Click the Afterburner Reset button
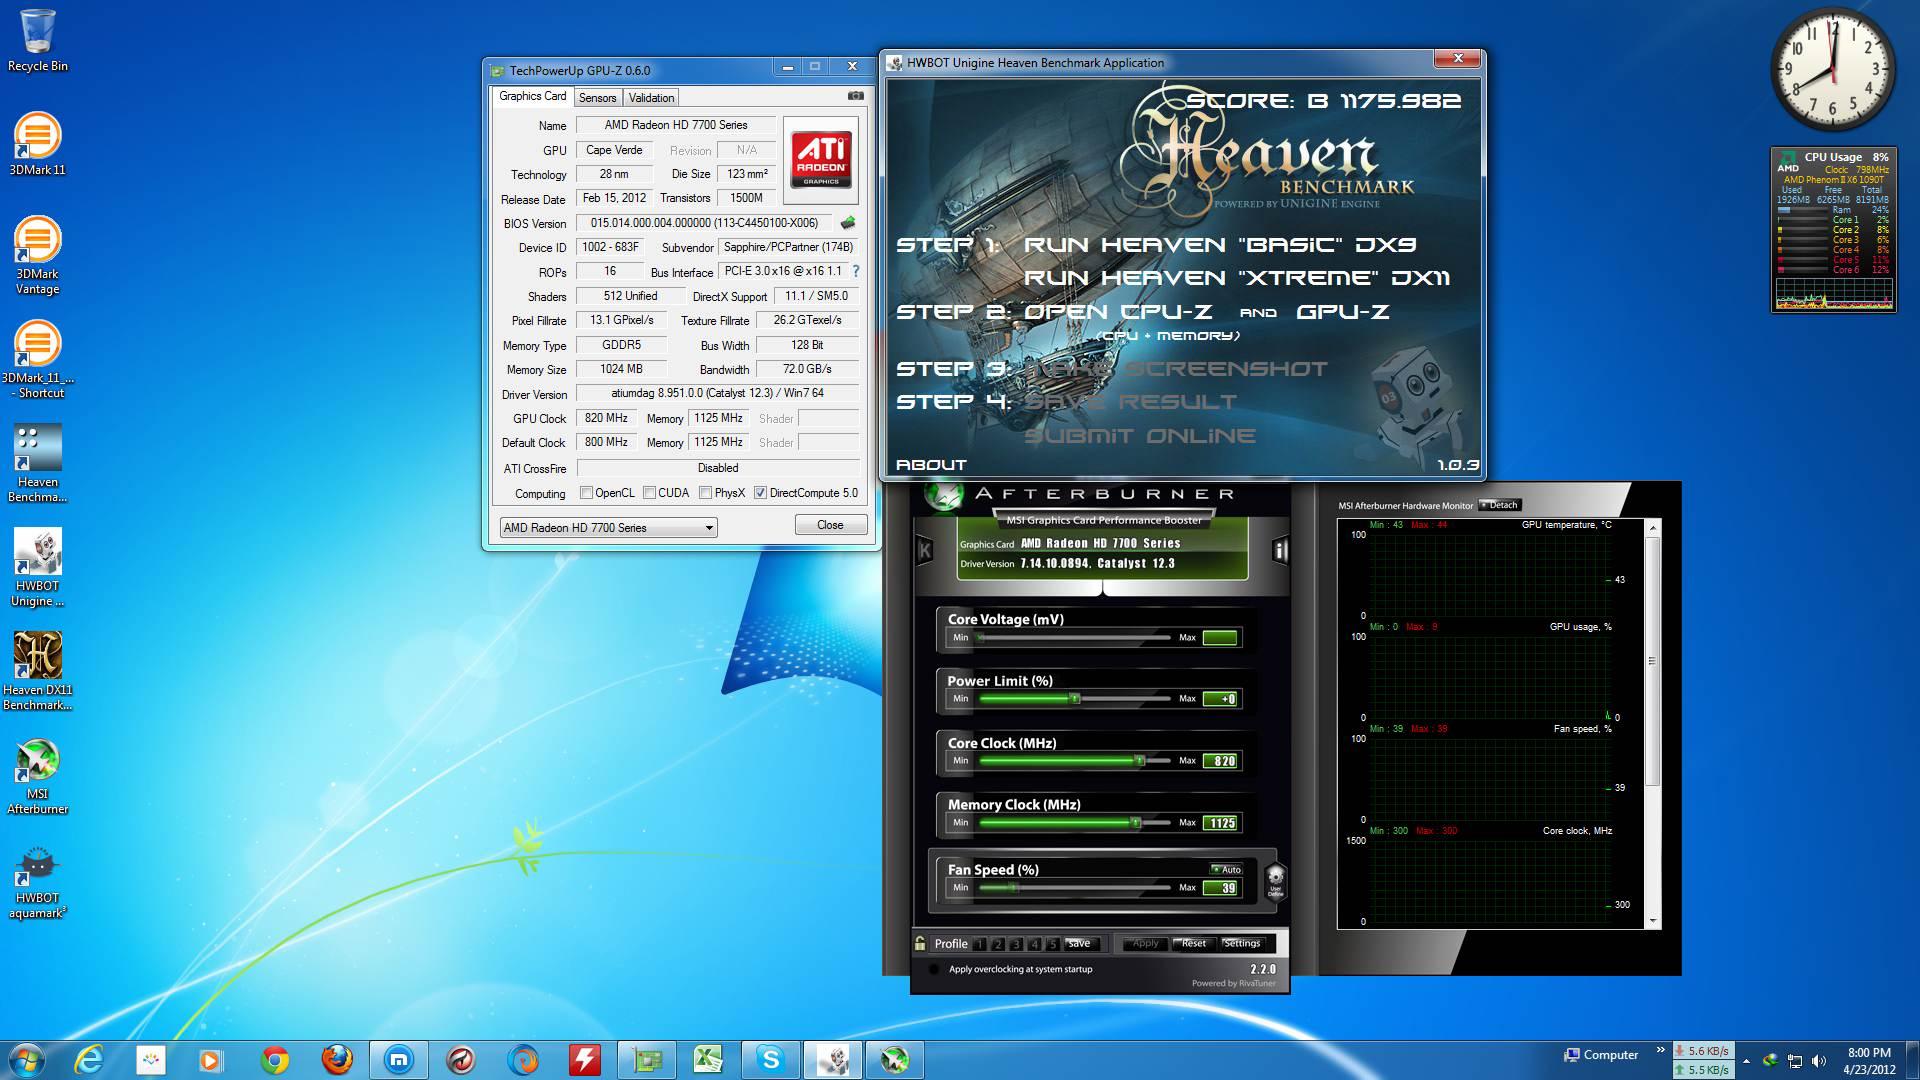This screenshot has height=1080, width=1920. [1194, 943]
